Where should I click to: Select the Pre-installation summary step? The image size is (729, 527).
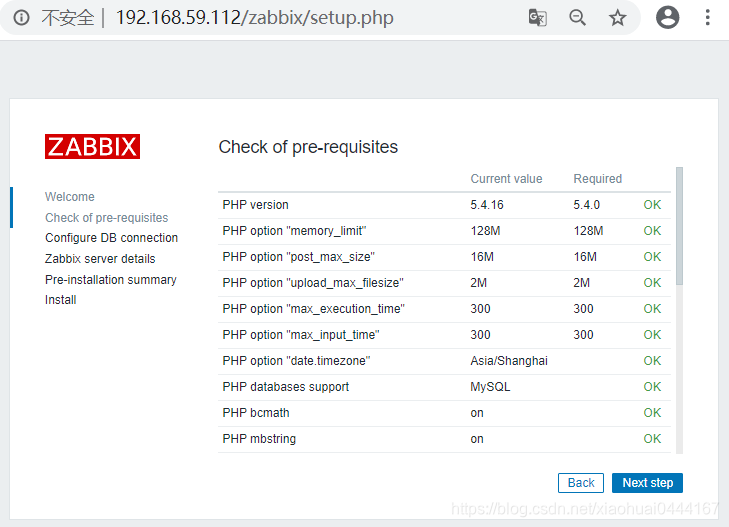click(111, 279)
